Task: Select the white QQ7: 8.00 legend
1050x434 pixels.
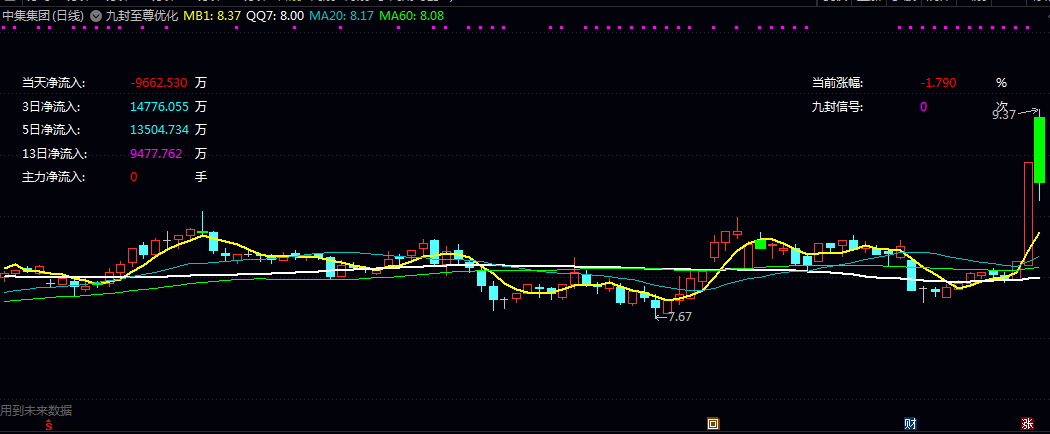Action: click(x=275, y=16)
